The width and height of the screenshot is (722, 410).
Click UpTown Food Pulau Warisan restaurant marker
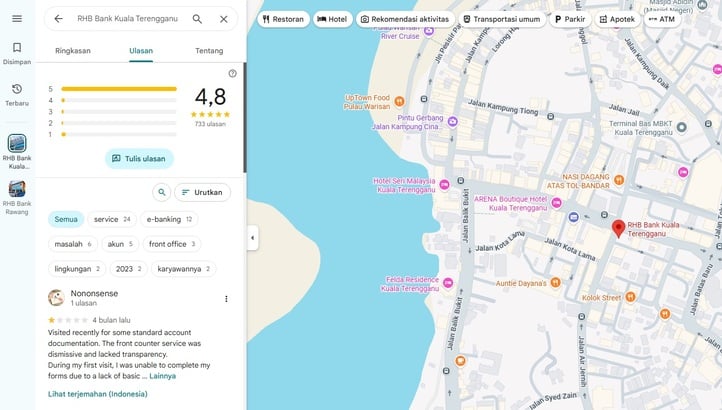tap(400, 101)
